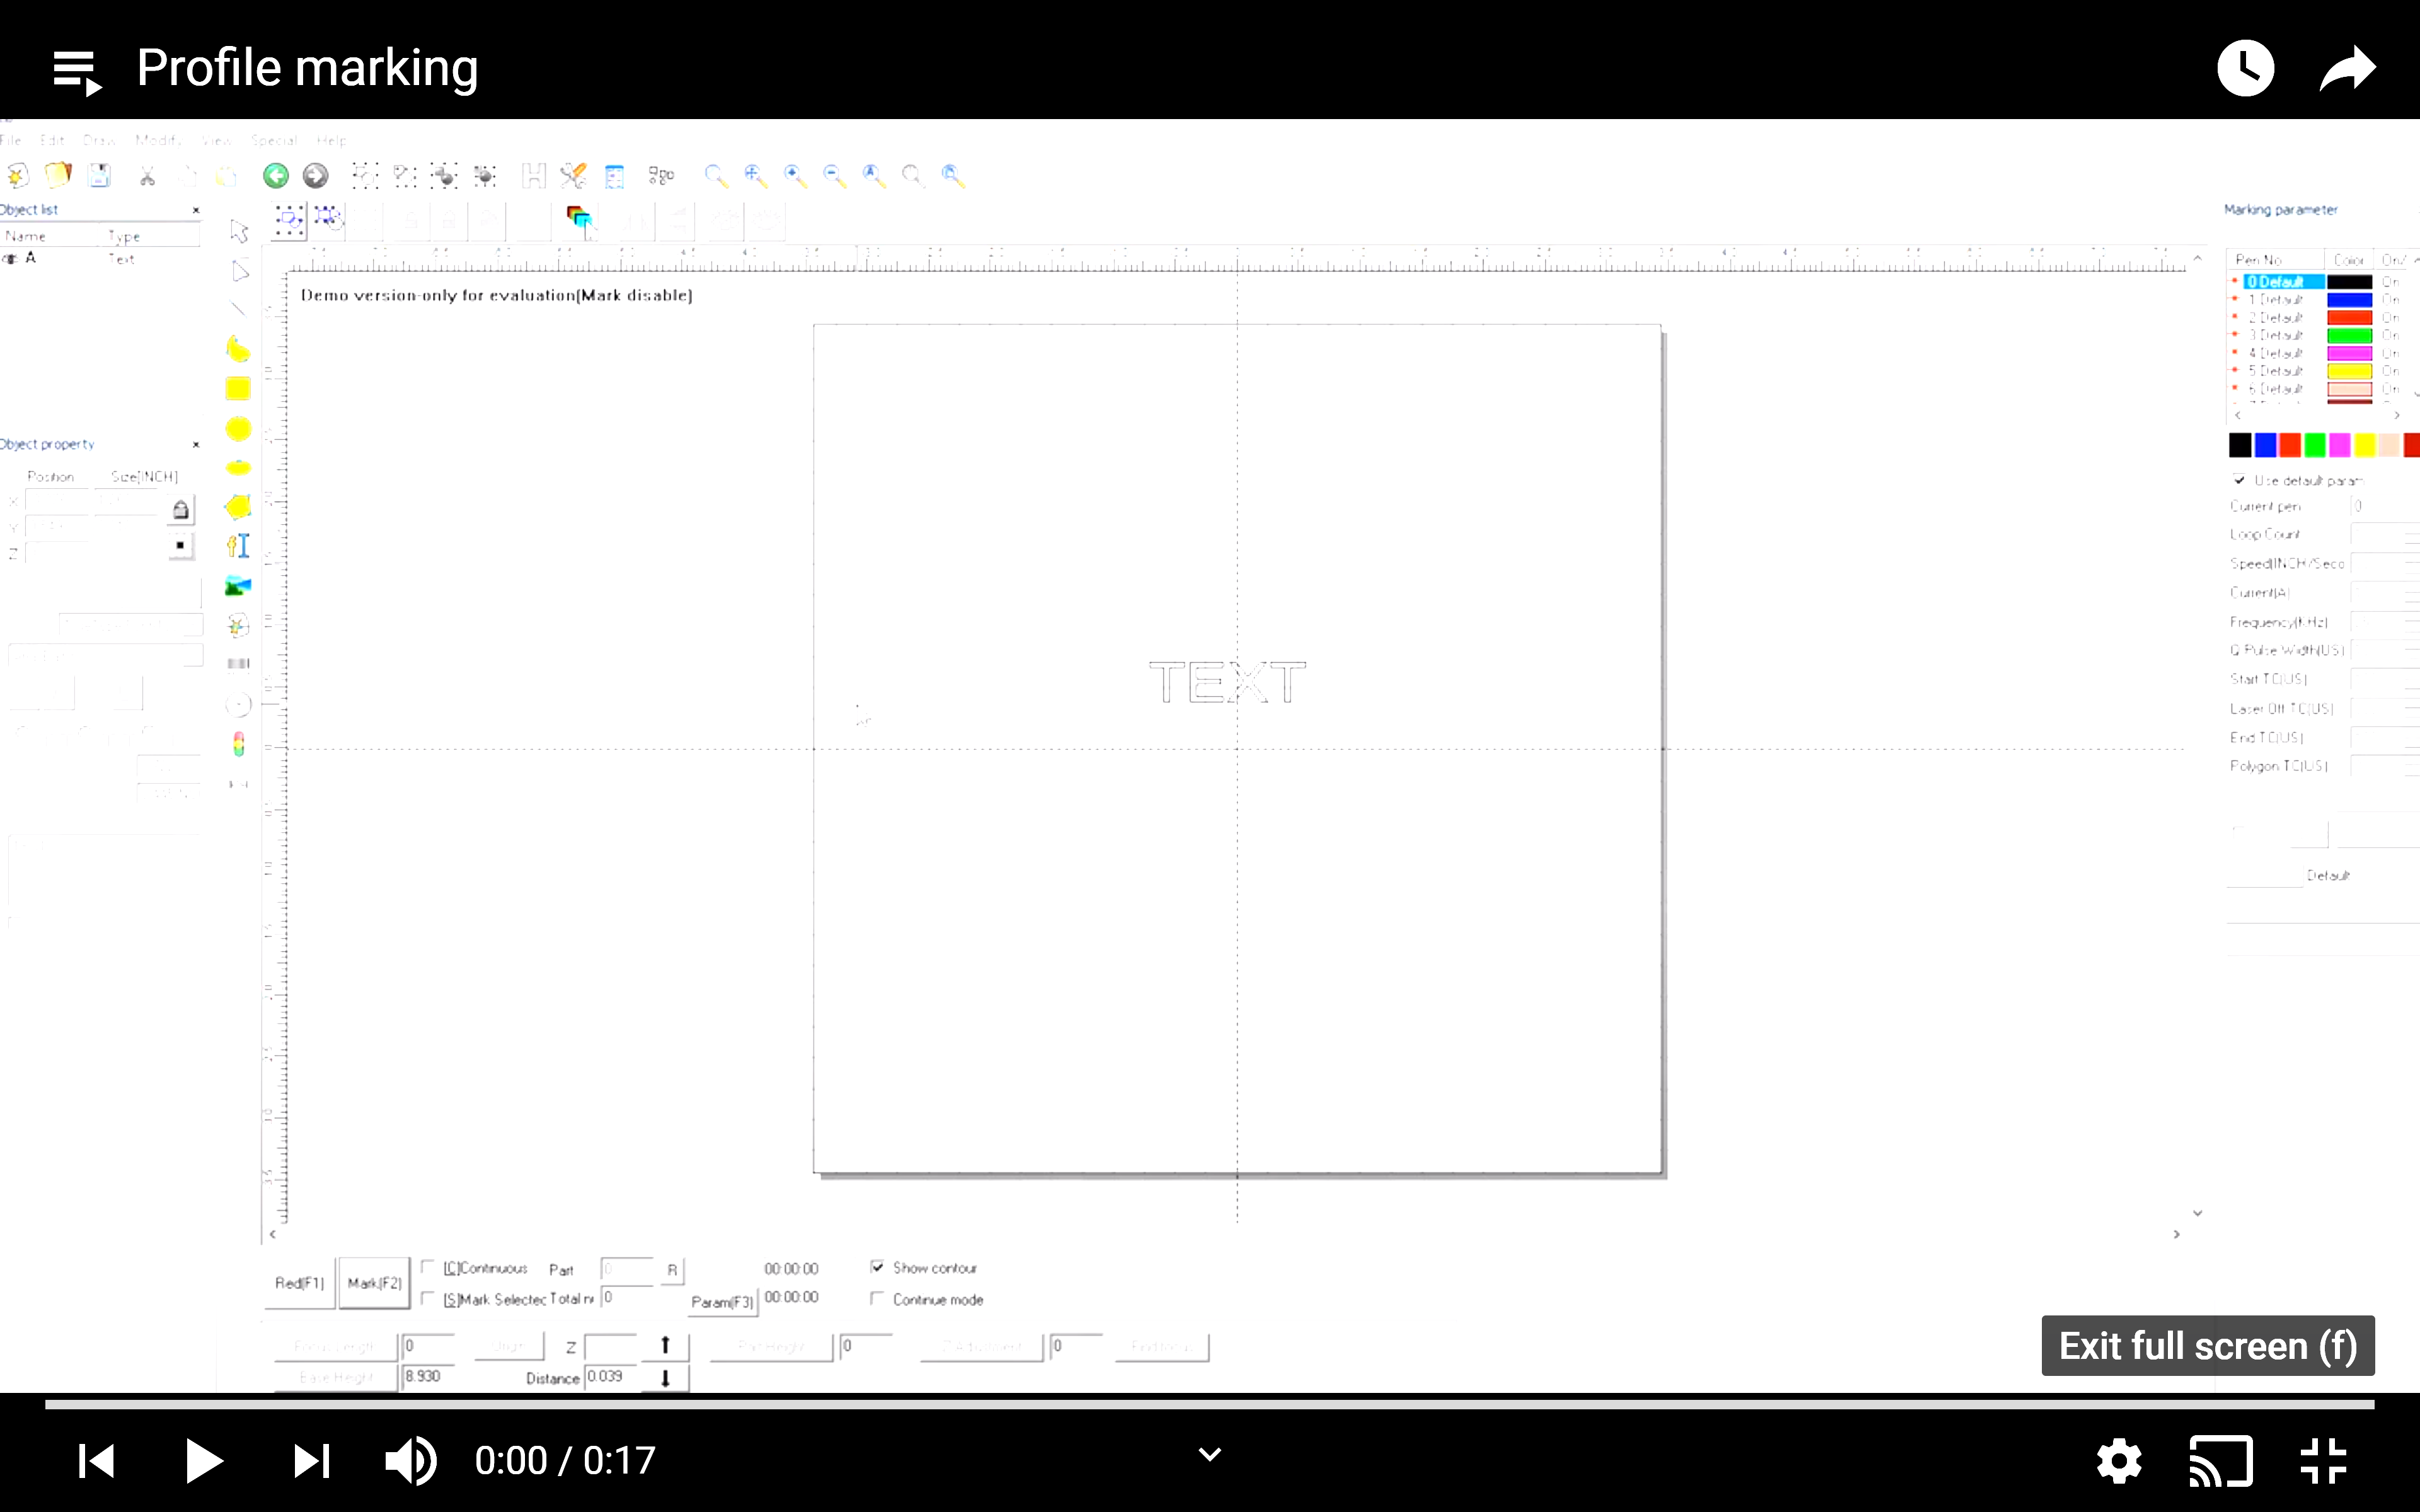Open the Modify menu
This screenshot has height=1512, width=2420.
click(158, 141)
